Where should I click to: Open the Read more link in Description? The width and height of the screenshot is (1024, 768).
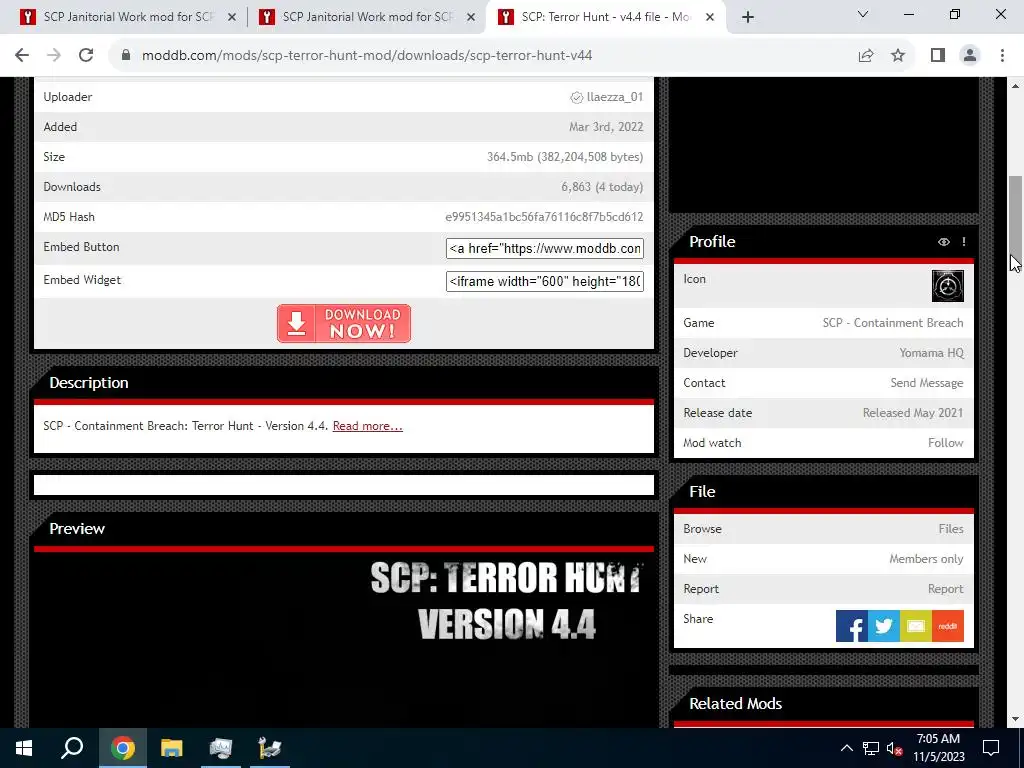click(368, 426)
